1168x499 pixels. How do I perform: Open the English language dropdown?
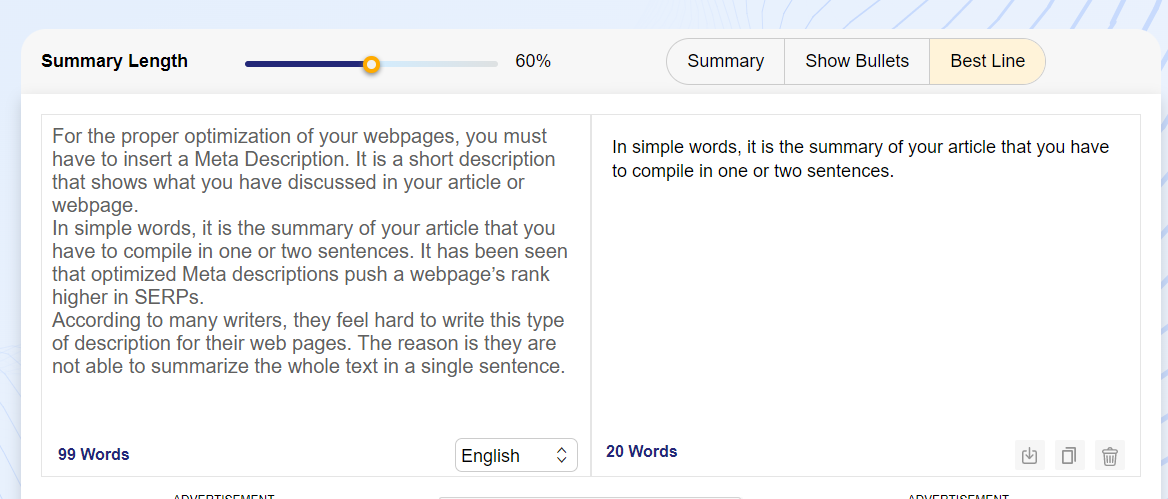tap(505, 455)
